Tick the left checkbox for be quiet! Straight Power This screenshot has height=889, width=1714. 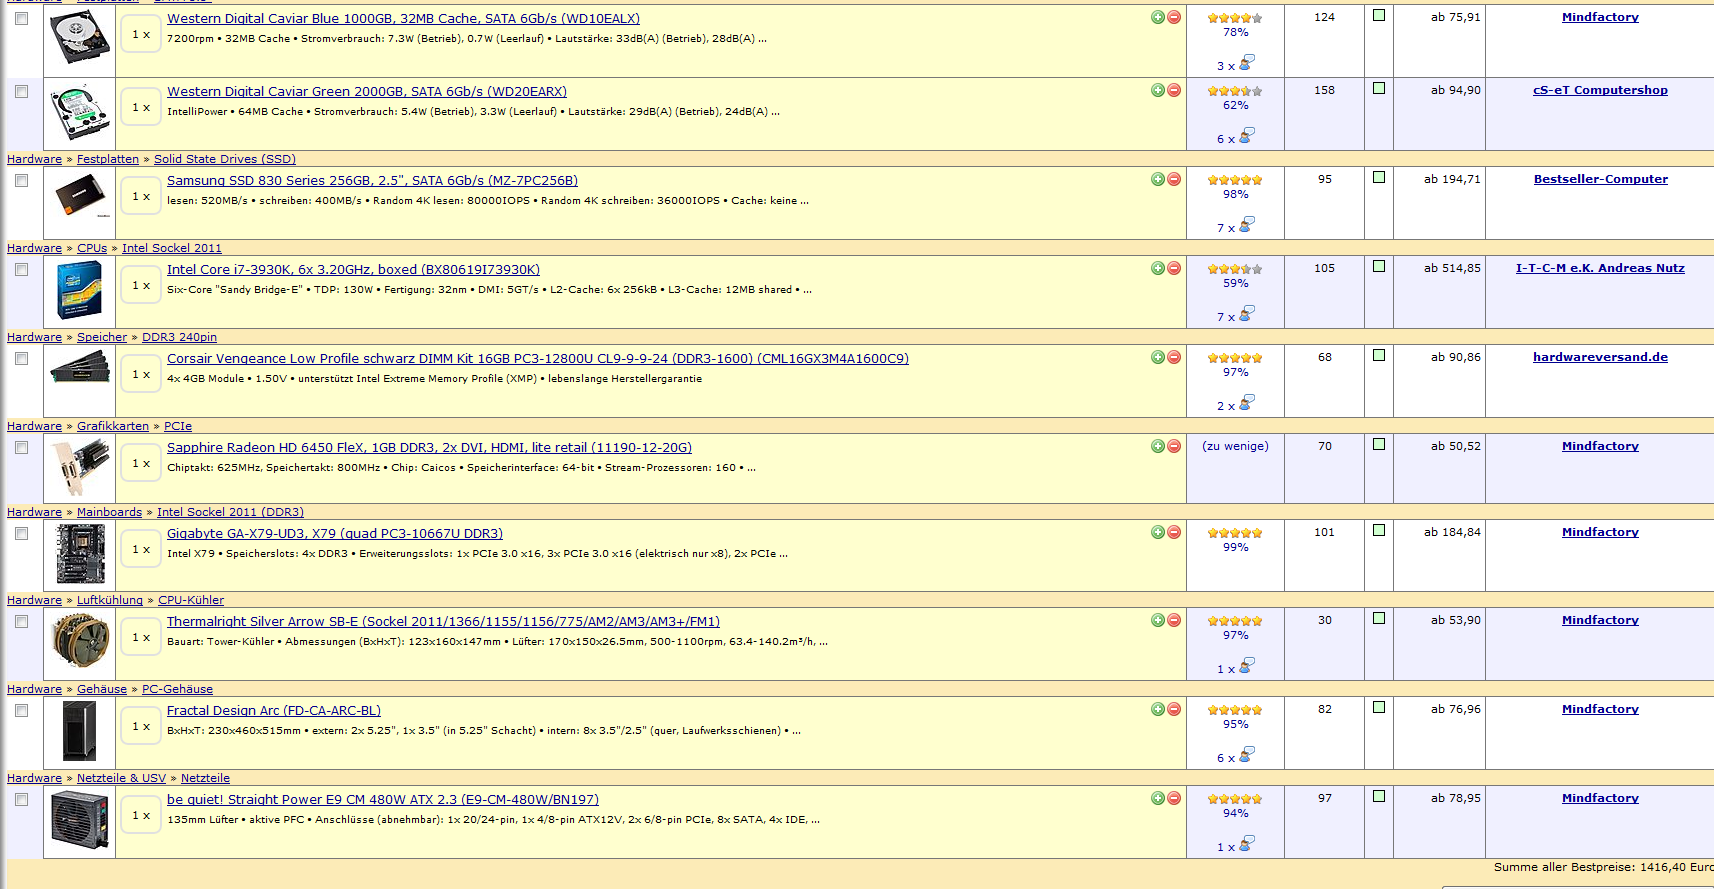(x=21, y=799)
